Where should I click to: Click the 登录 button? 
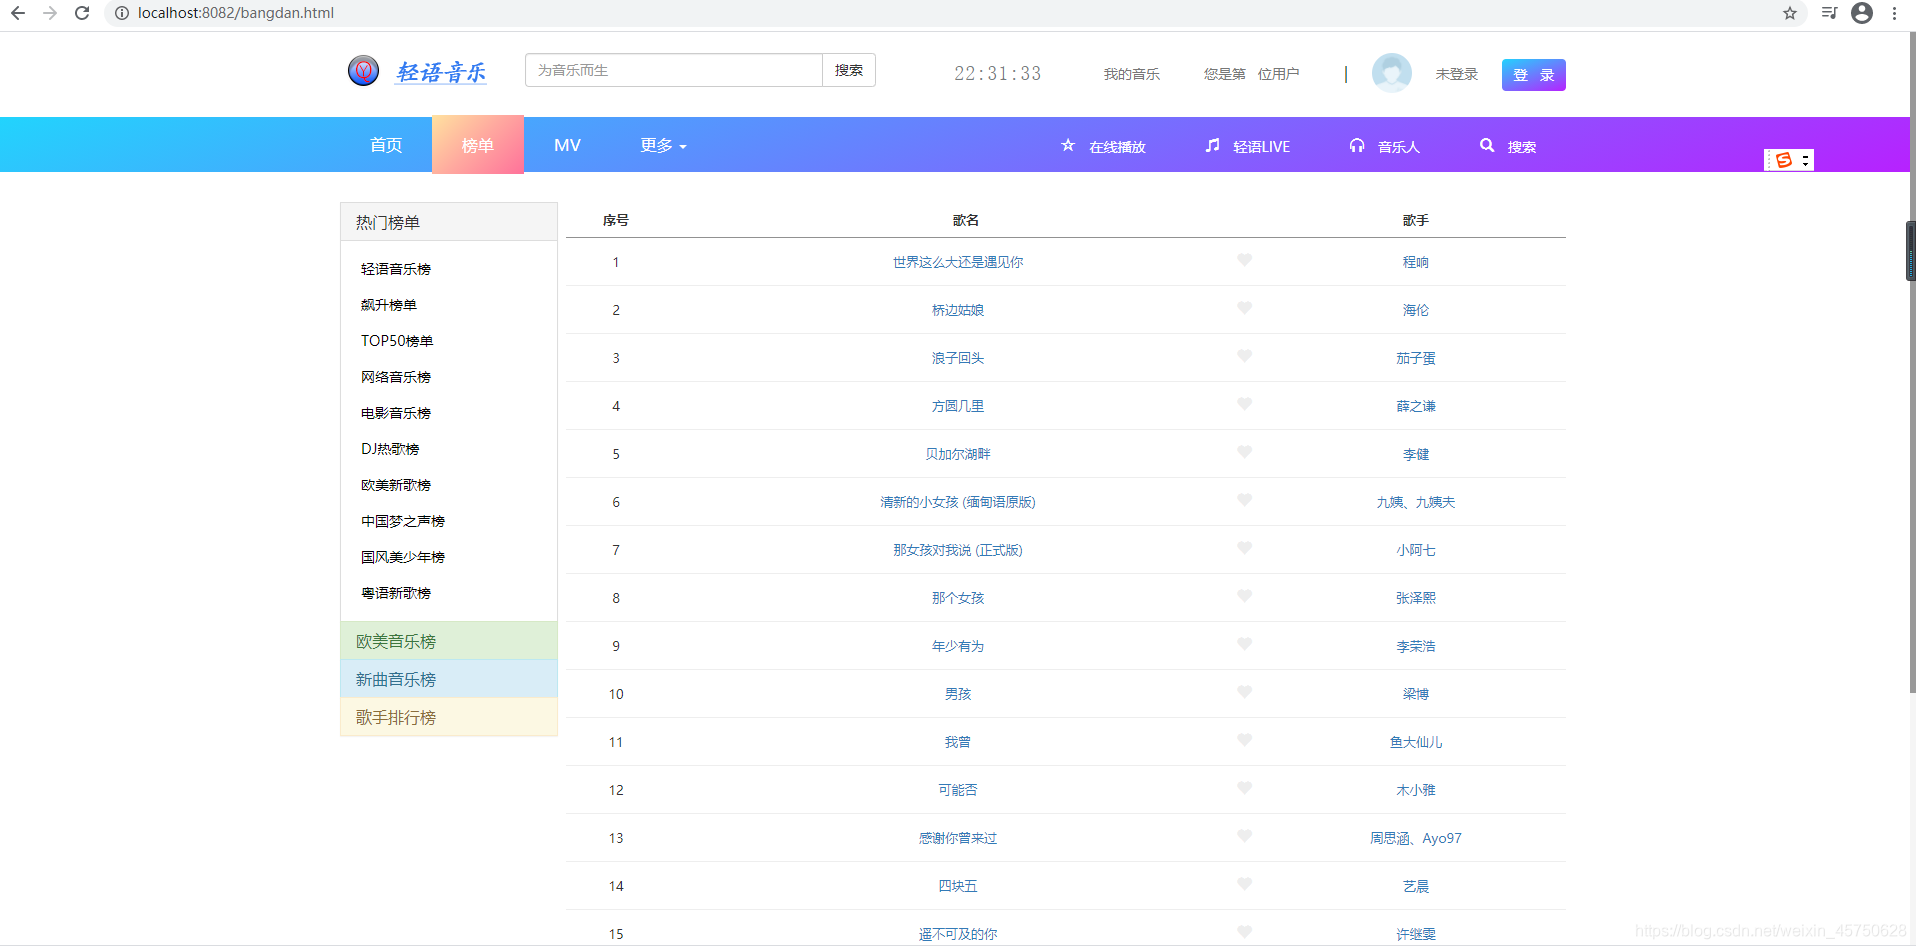1533,75
